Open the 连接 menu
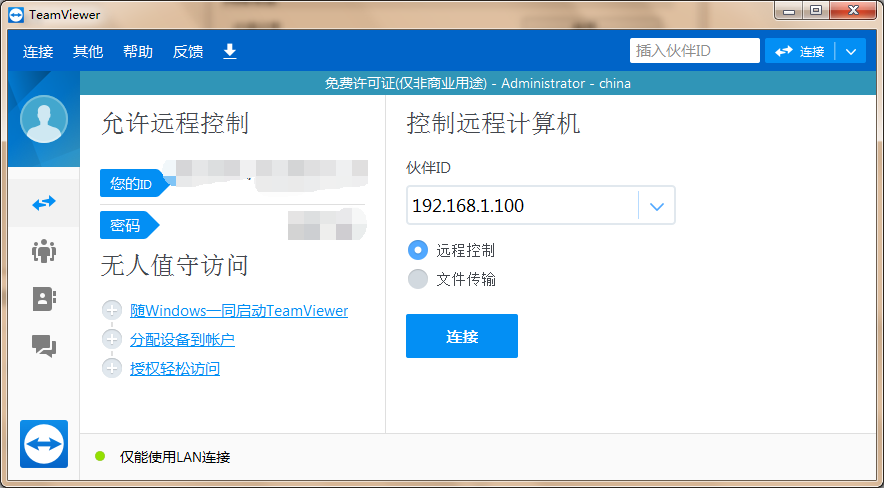The height and width of the screenshot is (488, 884). (38, 51)
